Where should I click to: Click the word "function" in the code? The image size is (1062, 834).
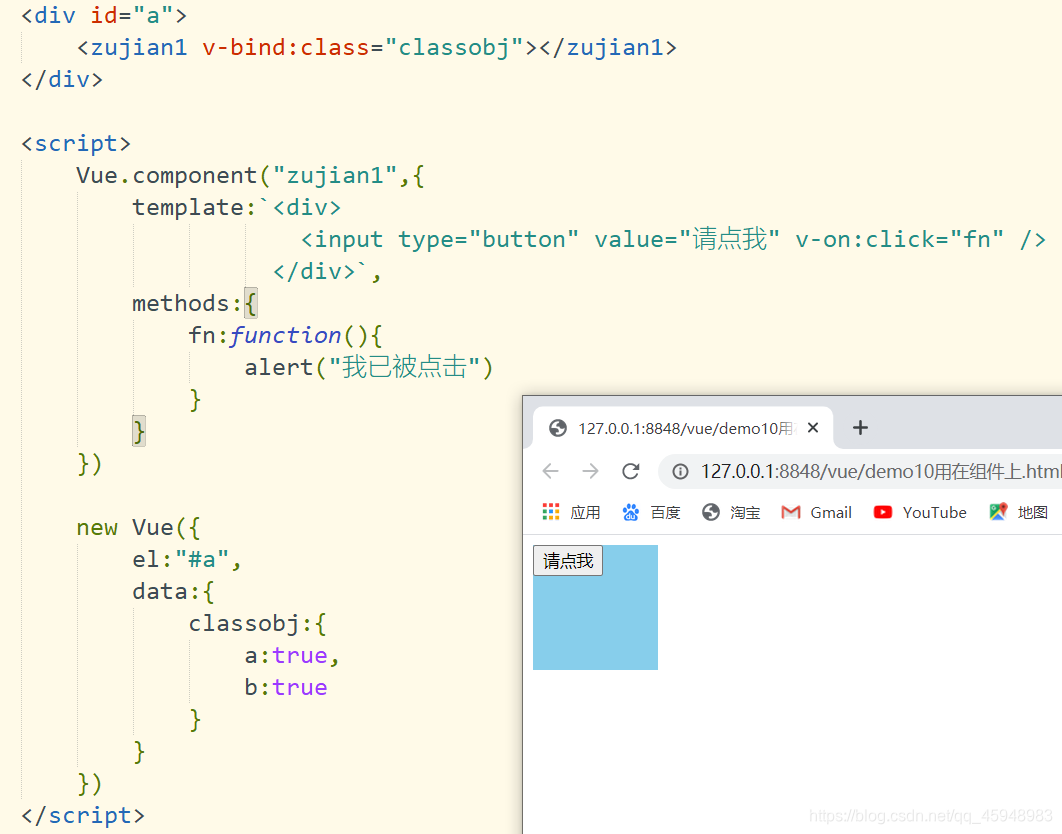click(285, 335)
